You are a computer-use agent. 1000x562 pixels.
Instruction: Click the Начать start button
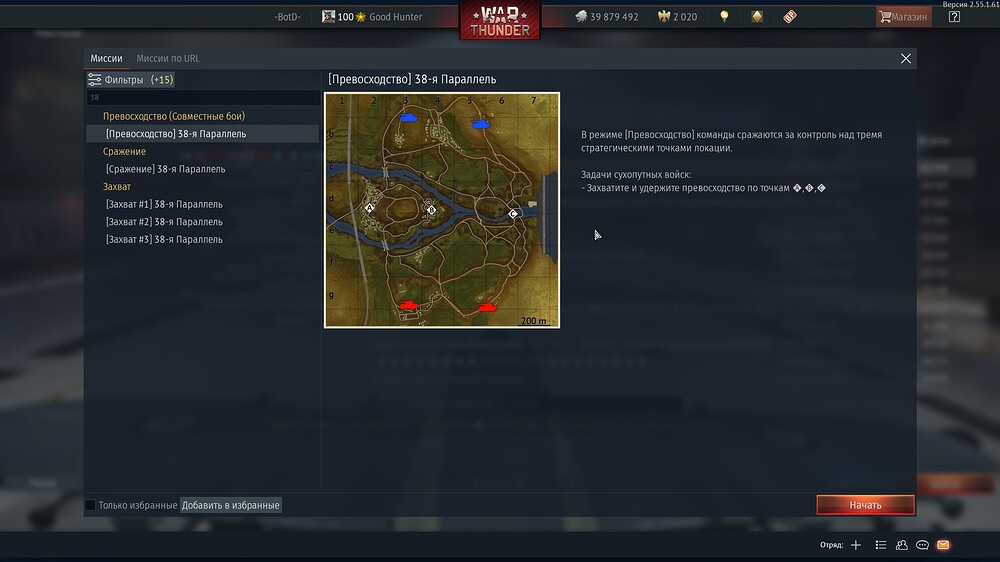point(865,505)
